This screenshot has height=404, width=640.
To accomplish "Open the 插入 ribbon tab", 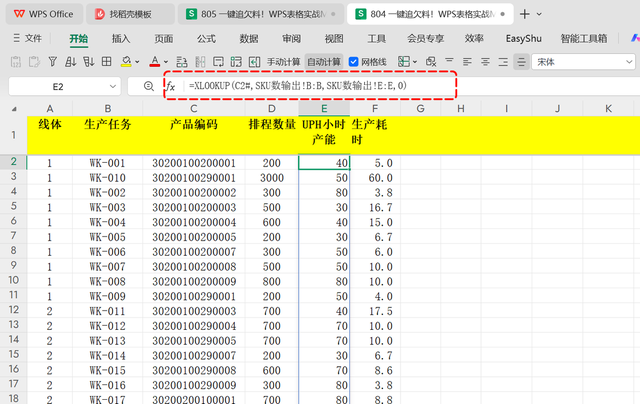I will 121,39.
